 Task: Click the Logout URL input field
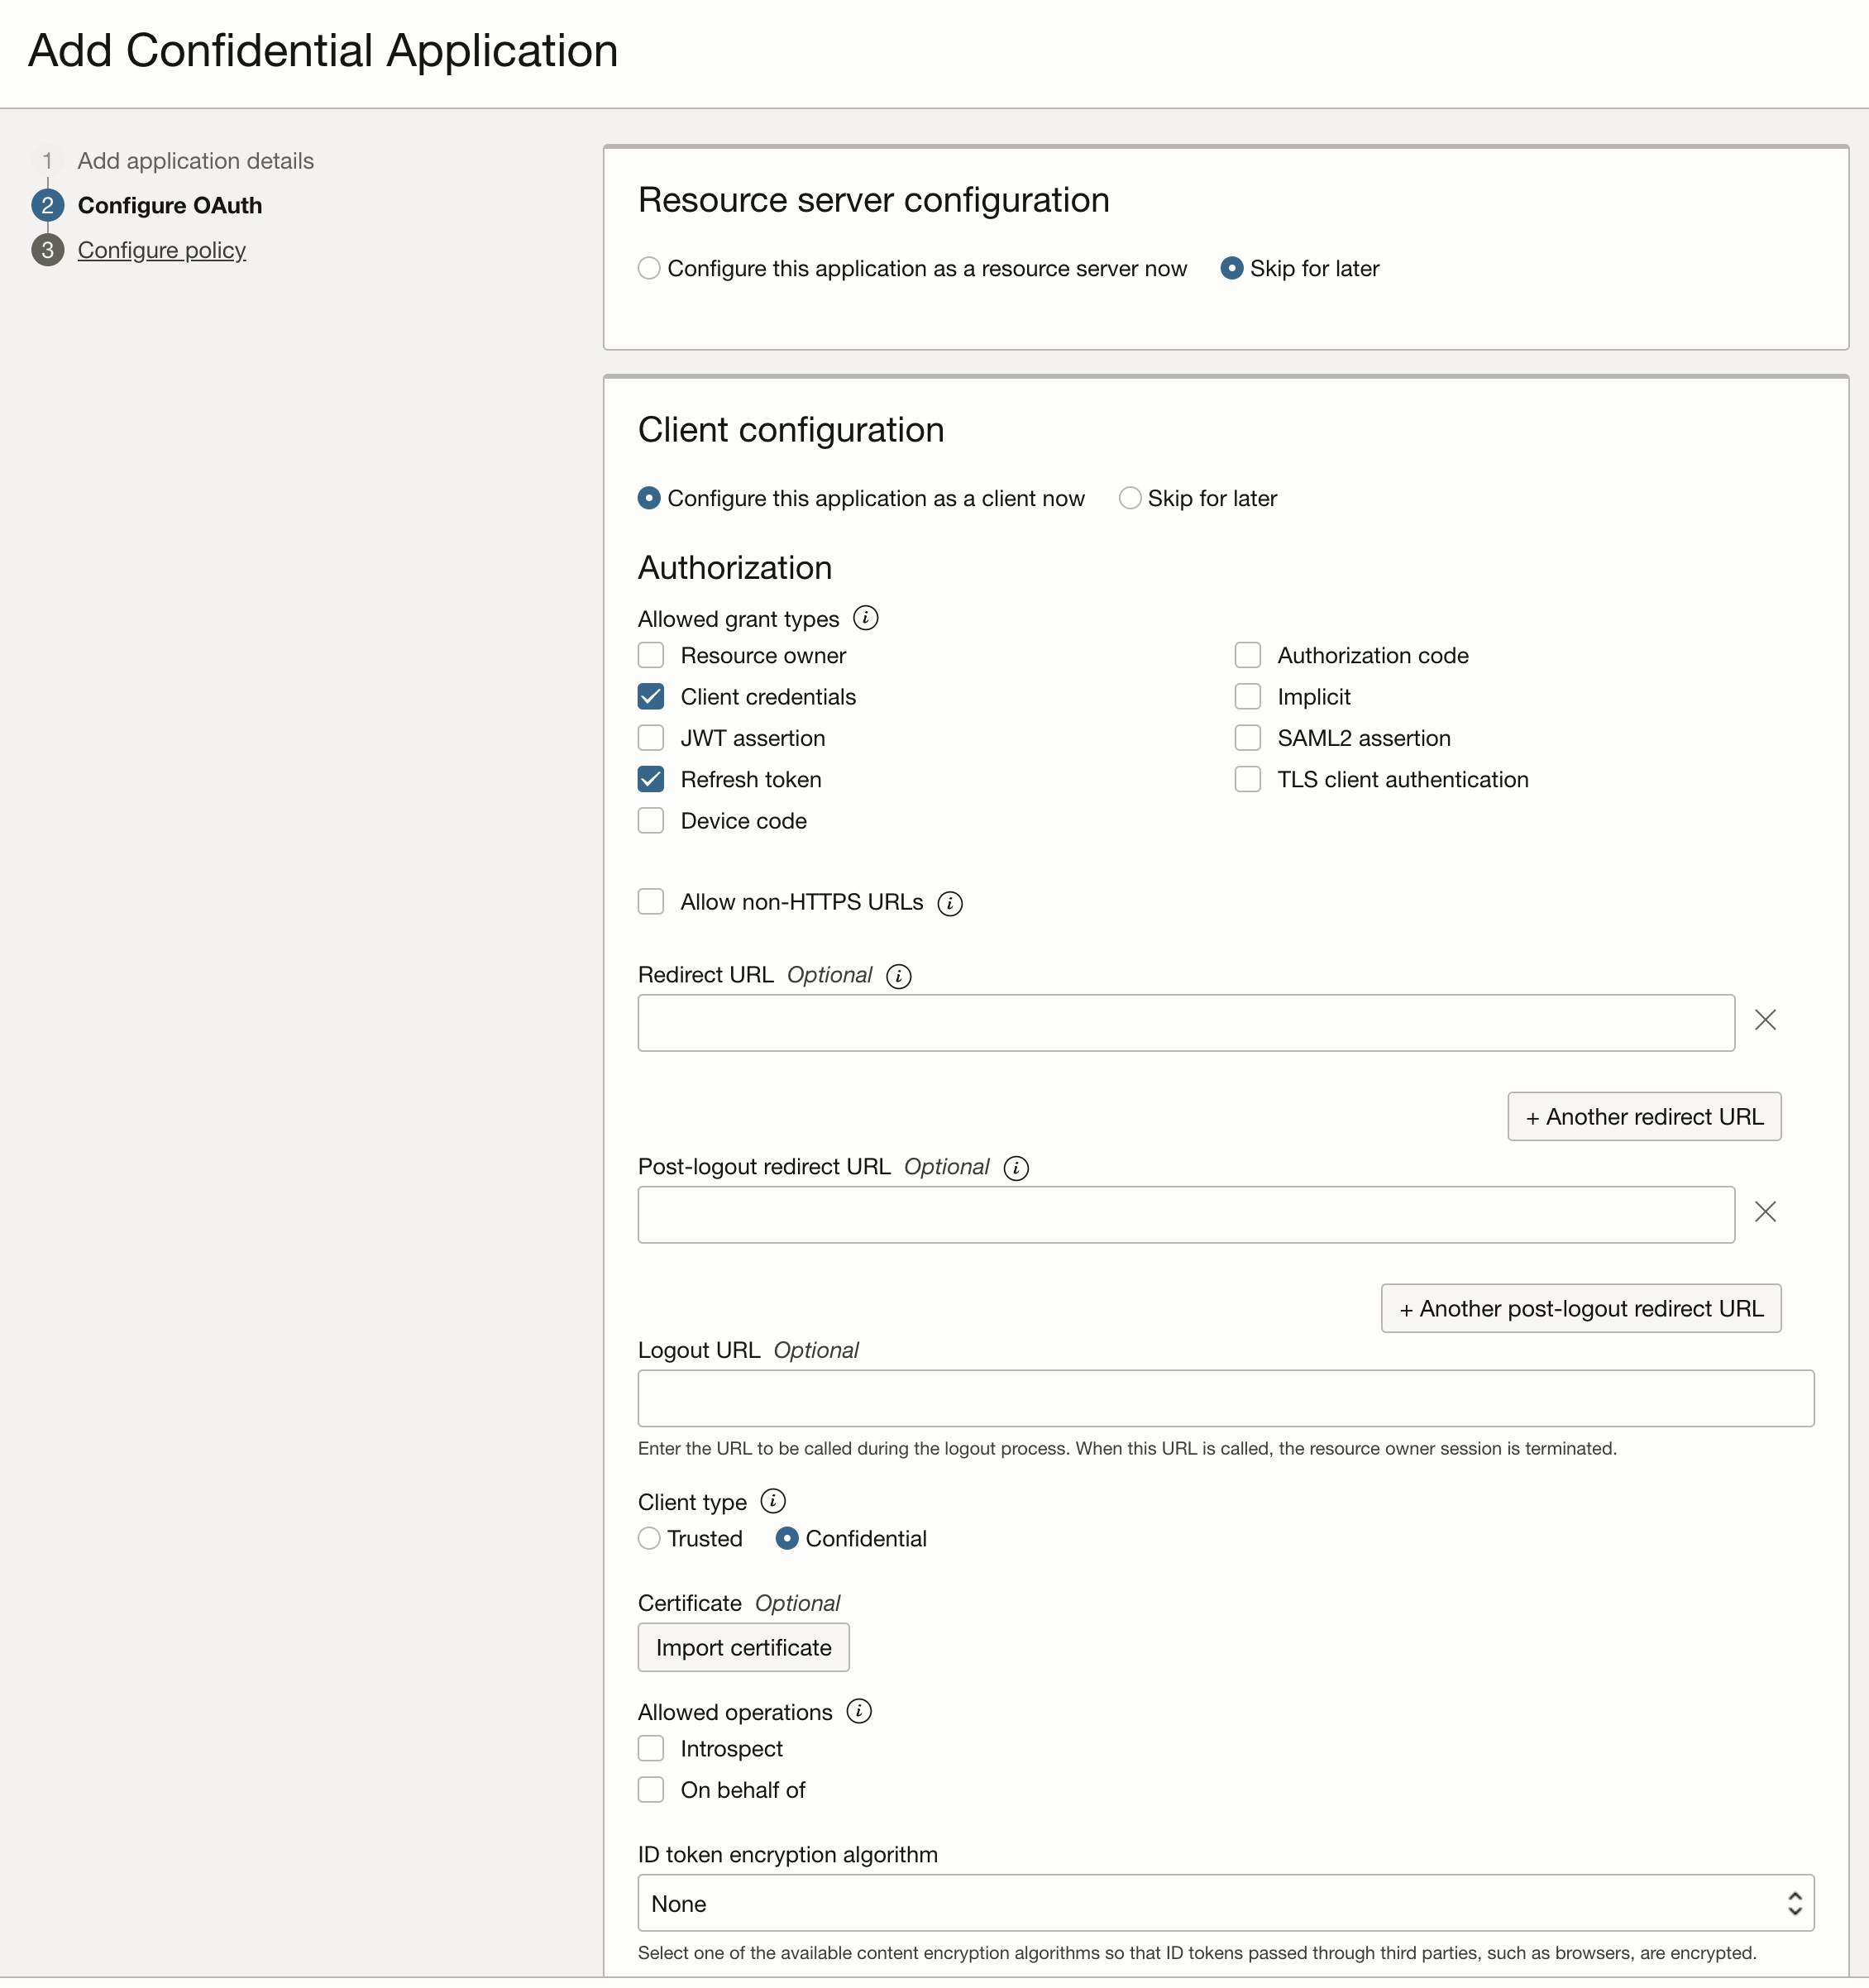[1225, 1398]
